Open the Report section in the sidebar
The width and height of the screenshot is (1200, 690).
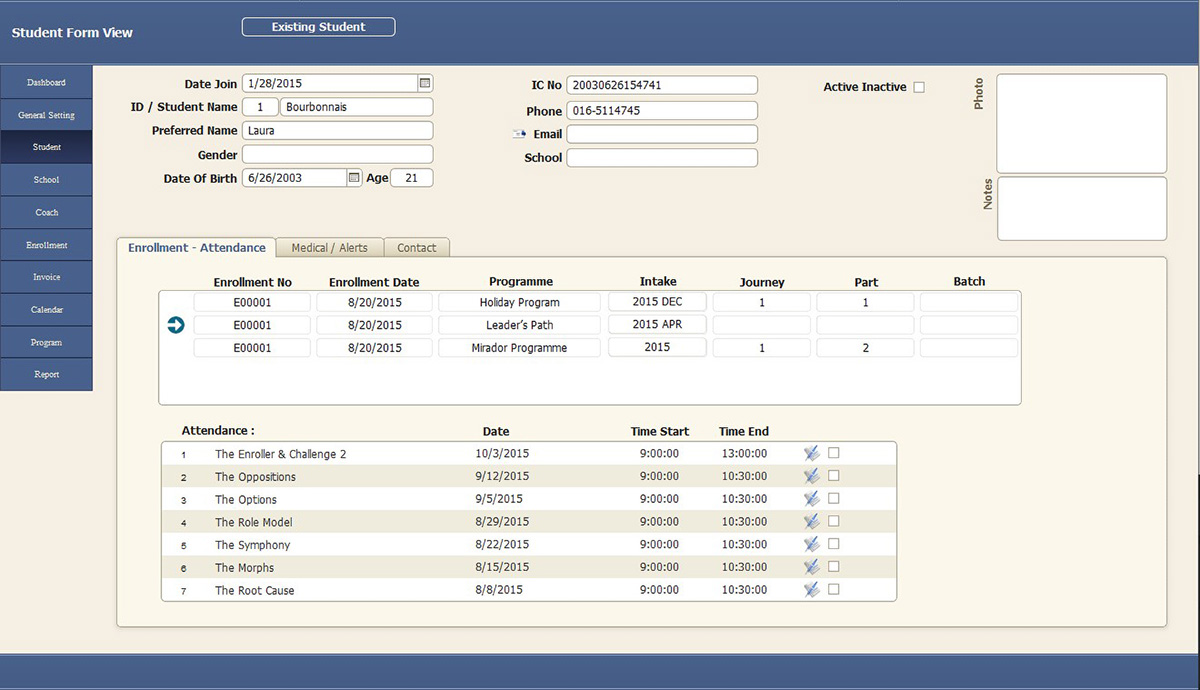pyautogui.click(x=46, y=374)
